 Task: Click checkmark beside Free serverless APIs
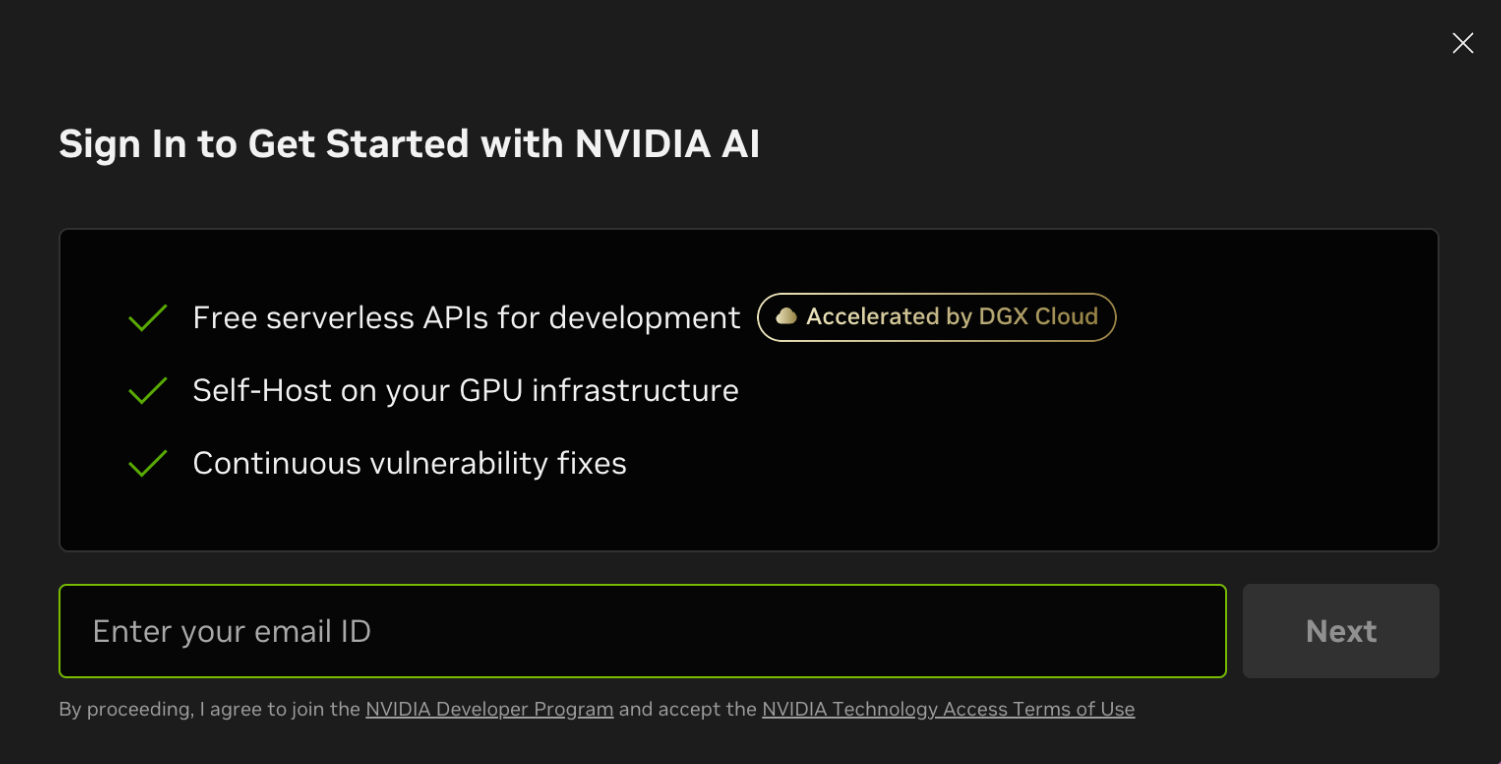click(x=148, y=318)
